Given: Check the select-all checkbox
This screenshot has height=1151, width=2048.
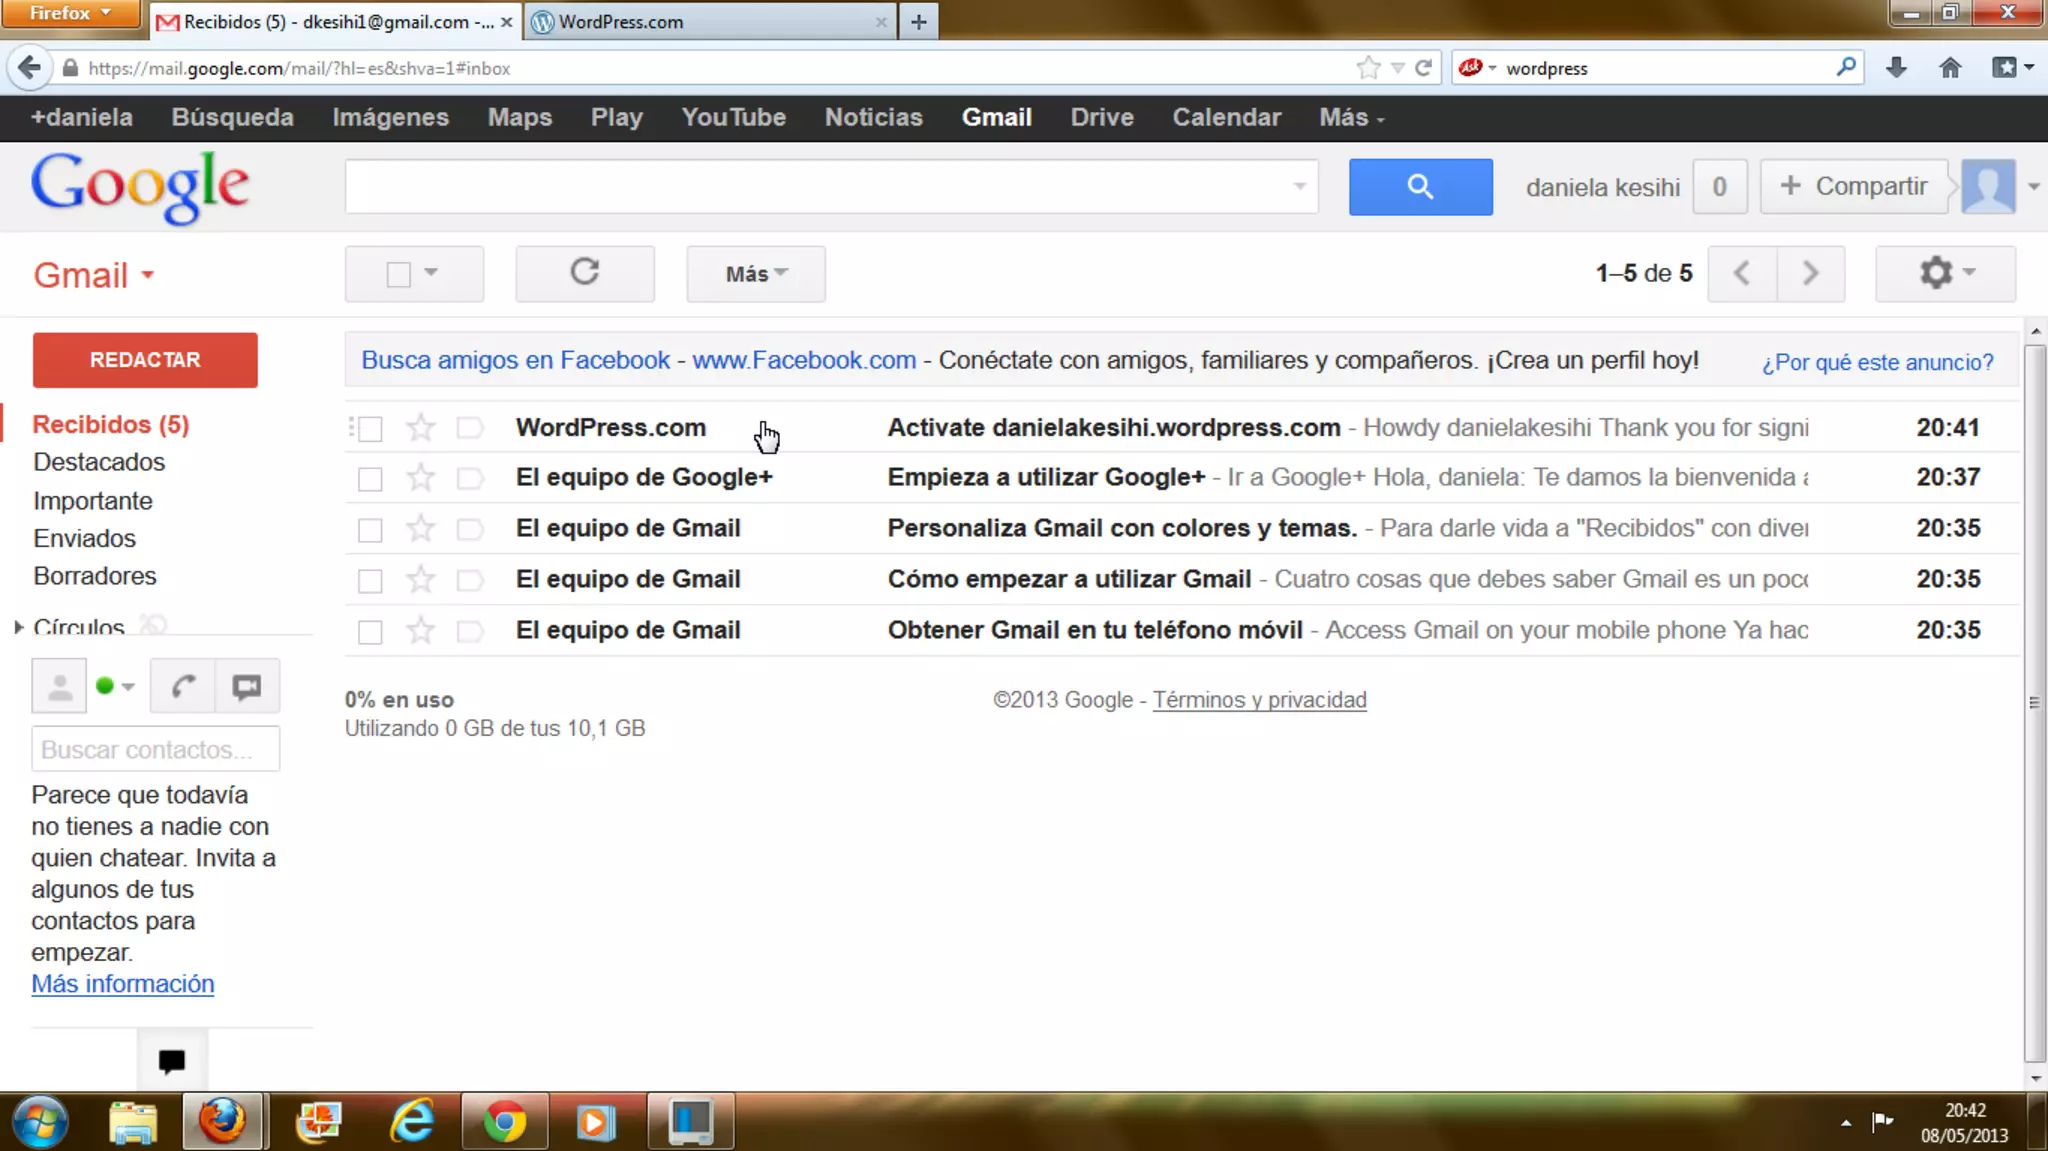Looking at the screenshot, I should [x=399, y=274].
